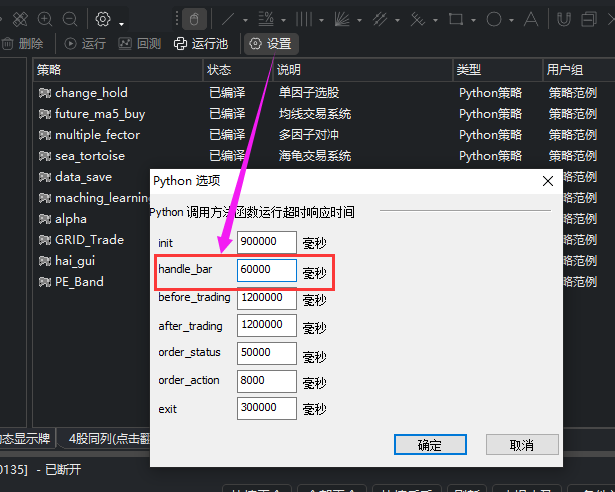This screenshot has height=492, width=615.
Task: Select the vertical period lines tool
Action: [304, 19]
